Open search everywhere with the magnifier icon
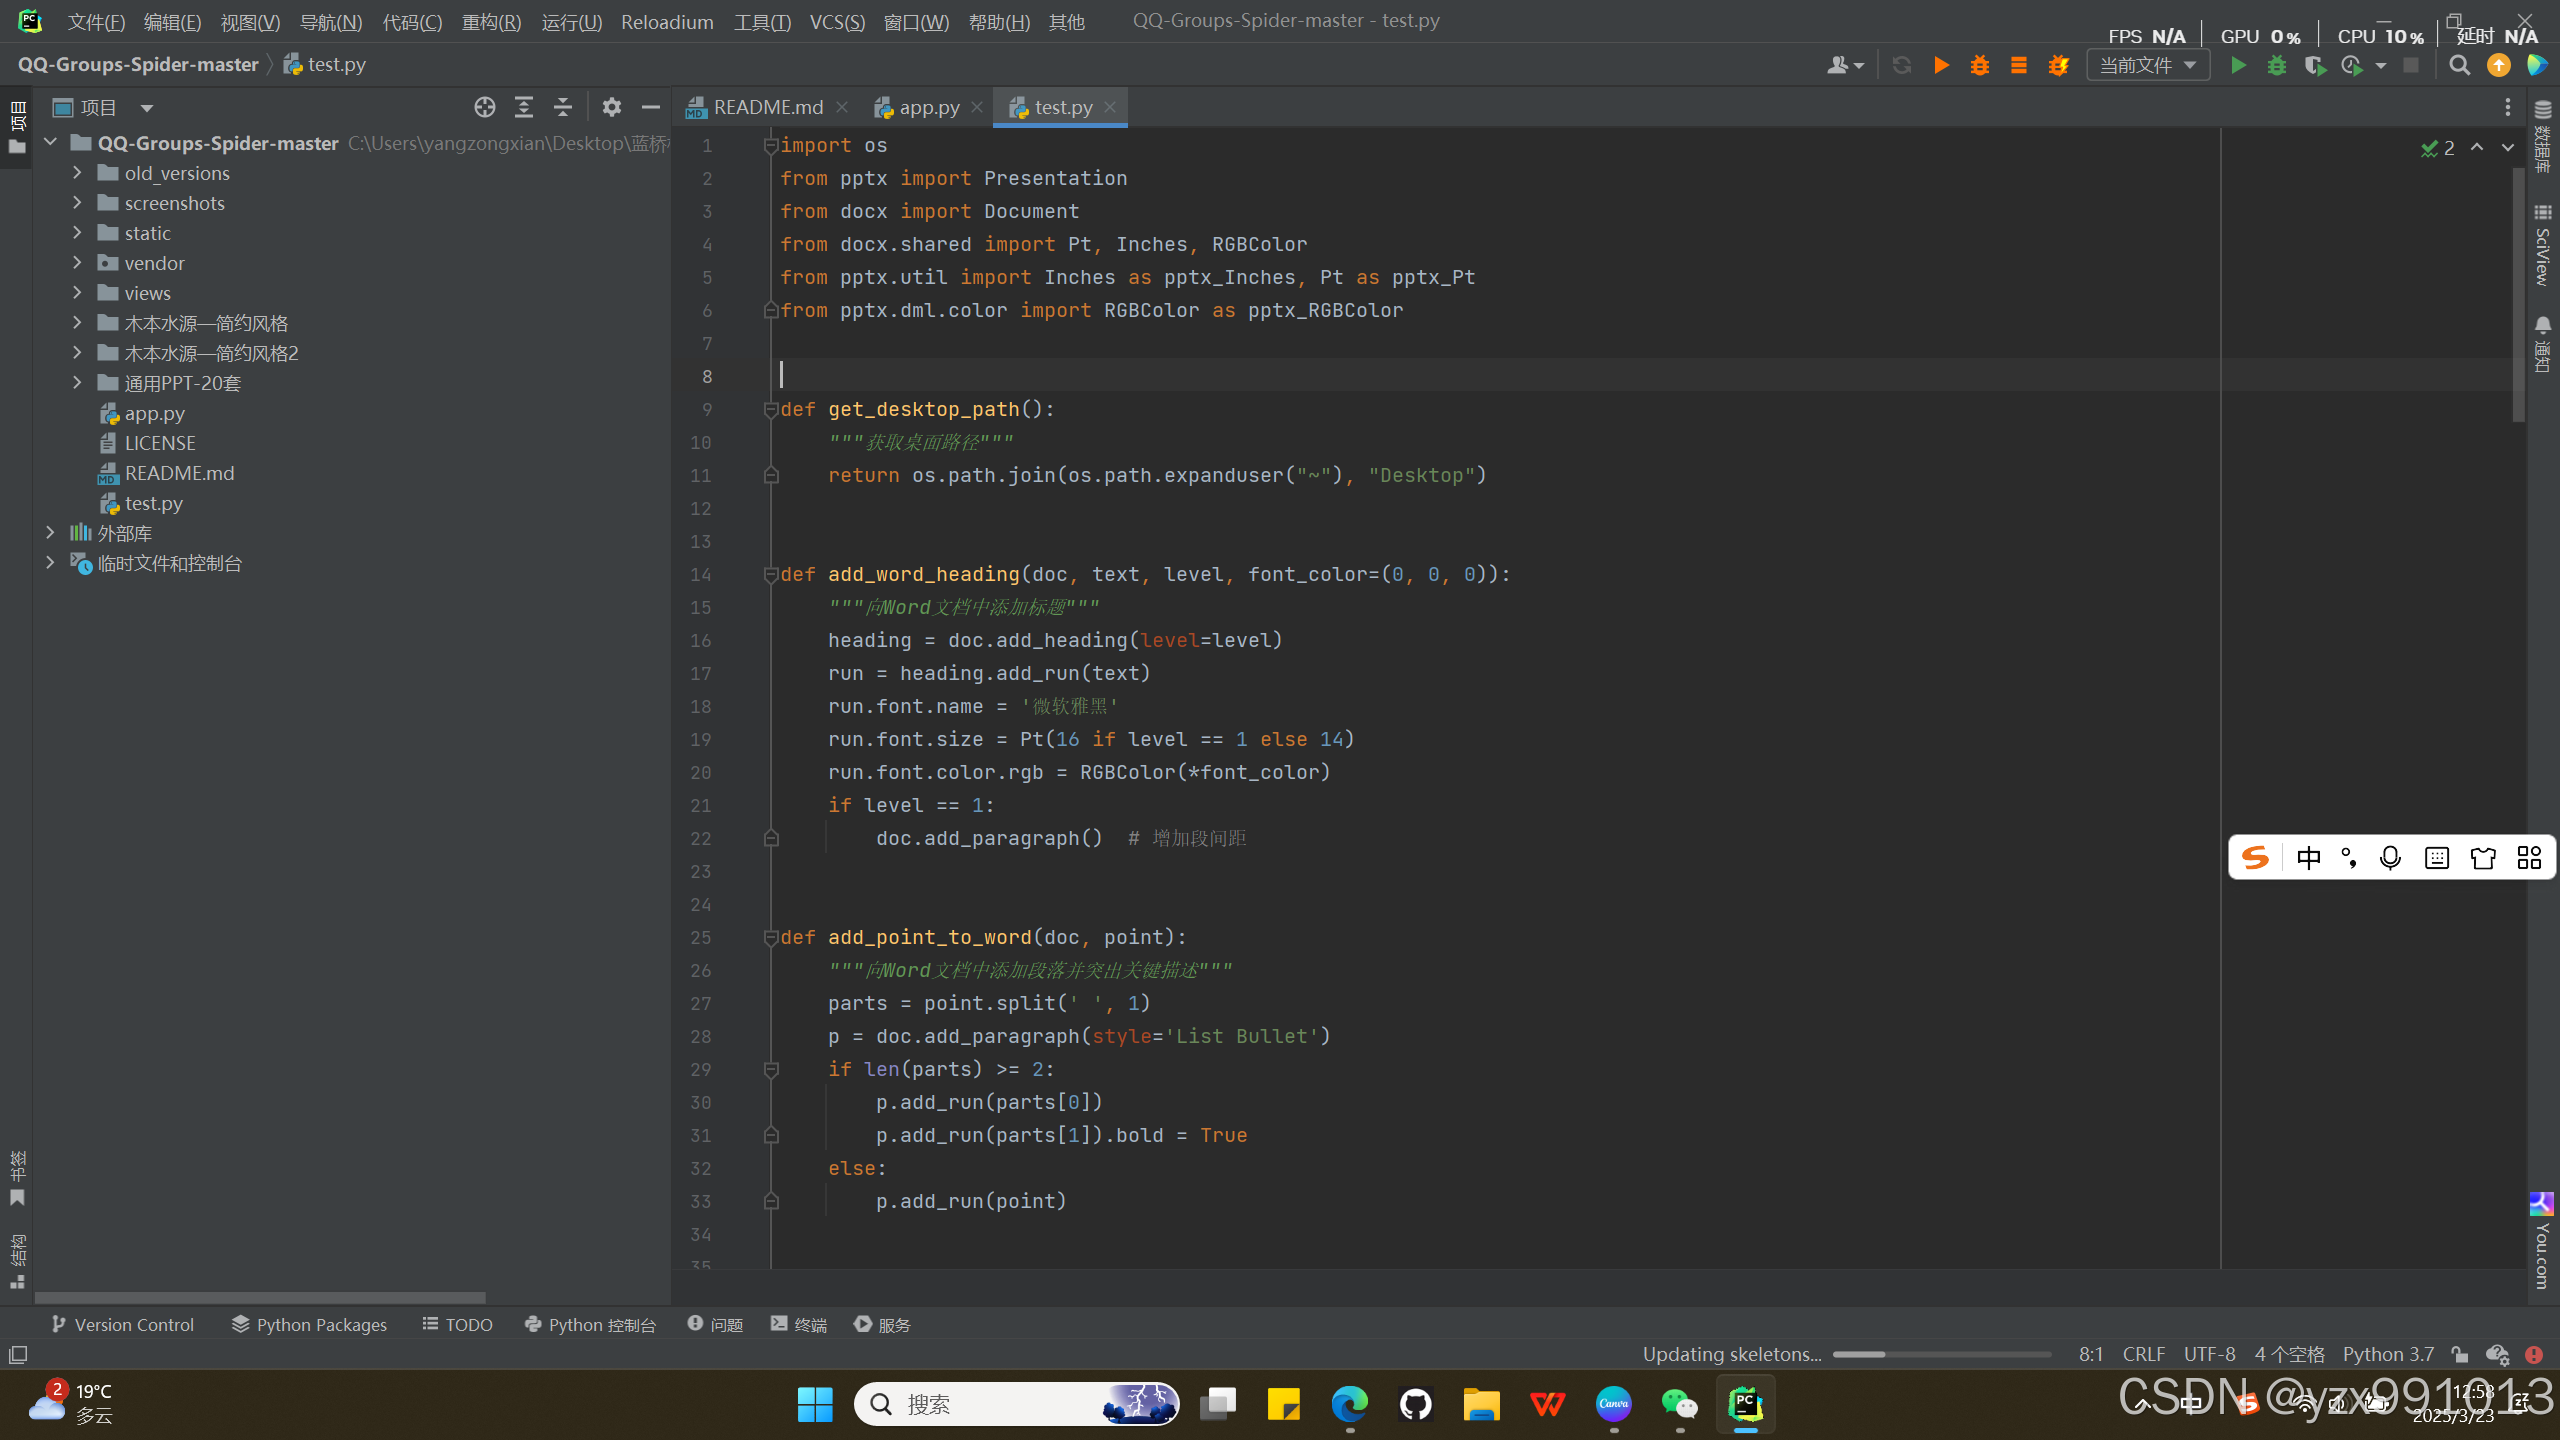2560x1440 pixels. point(2458,66)
